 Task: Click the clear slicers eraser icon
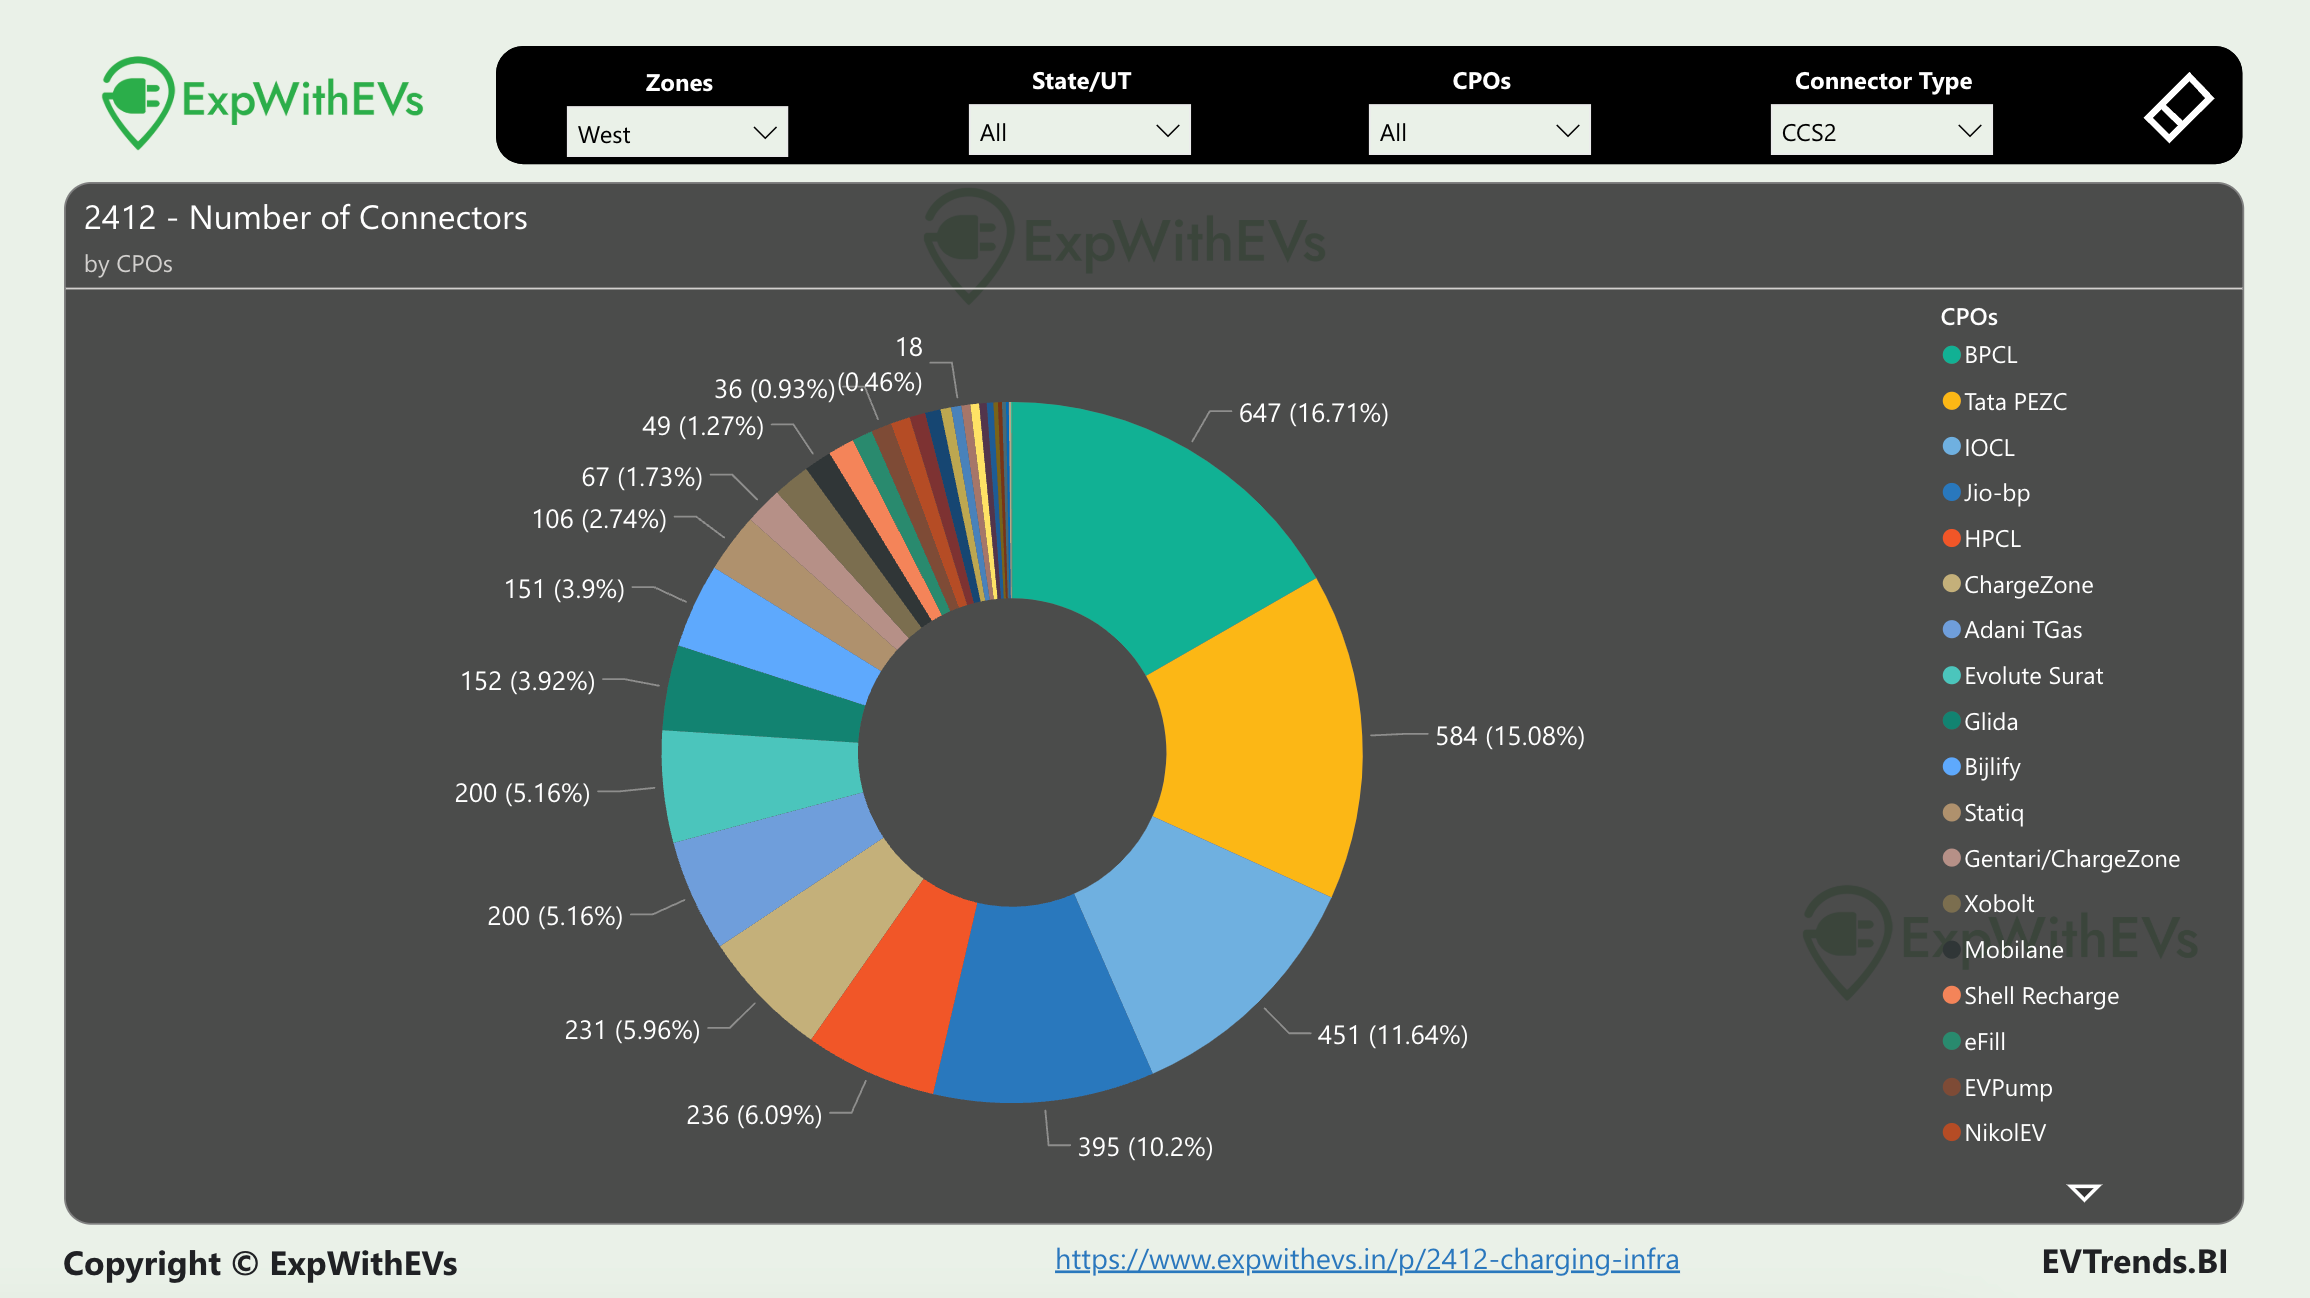pos(2178,107)
